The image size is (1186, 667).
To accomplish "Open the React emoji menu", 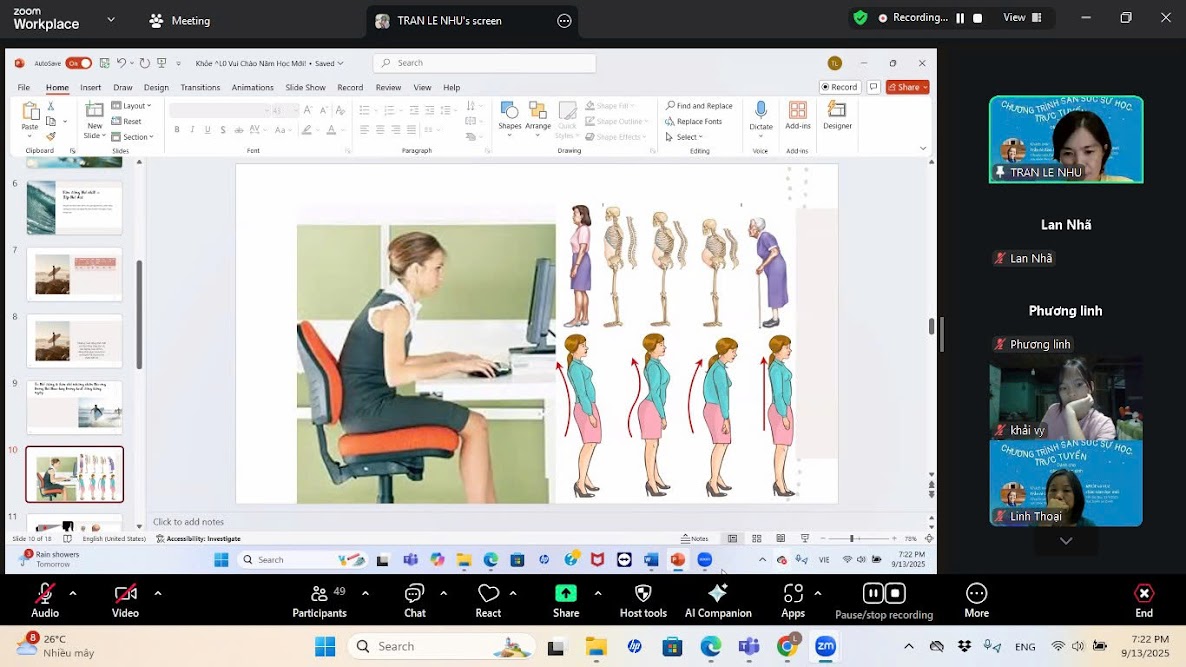I will (488, 594).
